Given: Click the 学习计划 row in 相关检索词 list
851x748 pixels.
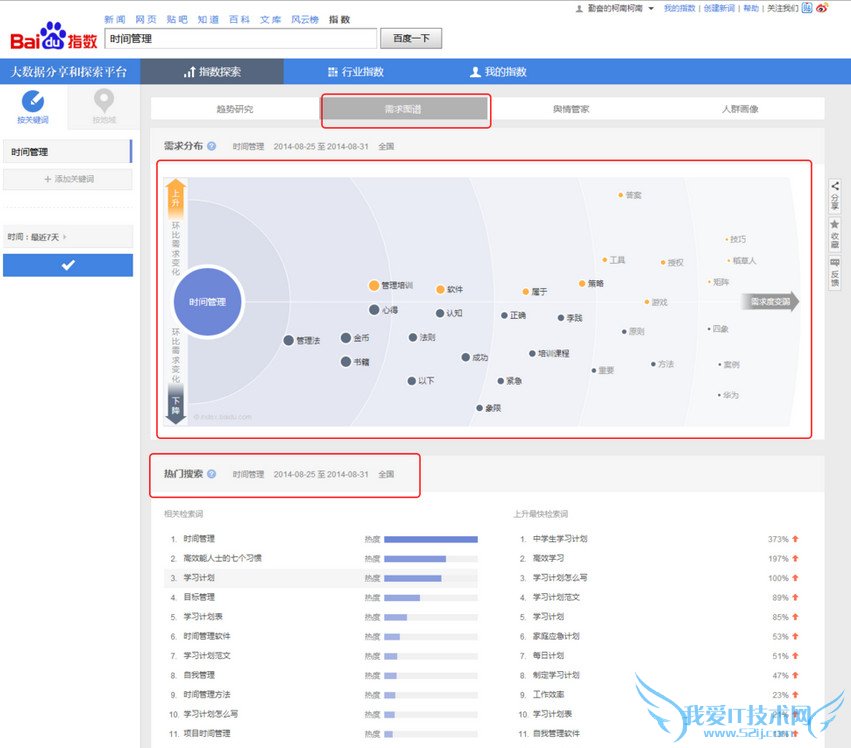Looking at the screenshot, I should [x=321, y=578].
